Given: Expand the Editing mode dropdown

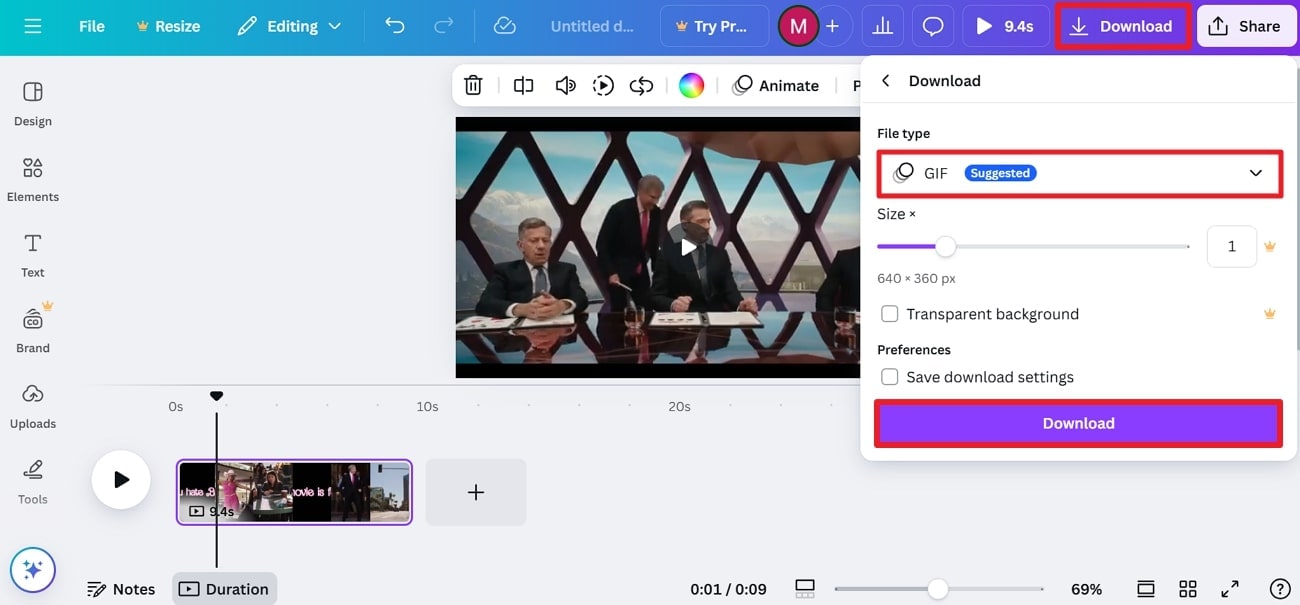Looking at the screenshot, I should [289, 26].
